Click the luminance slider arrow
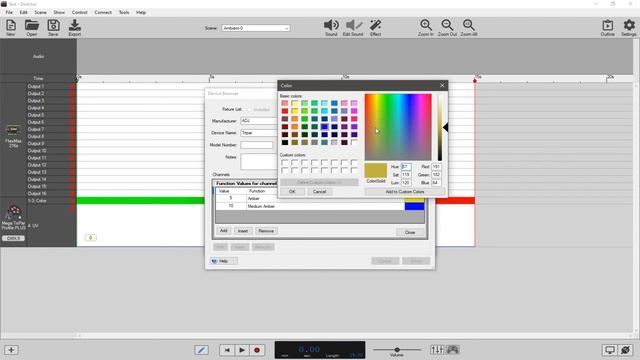 [446, 127]
